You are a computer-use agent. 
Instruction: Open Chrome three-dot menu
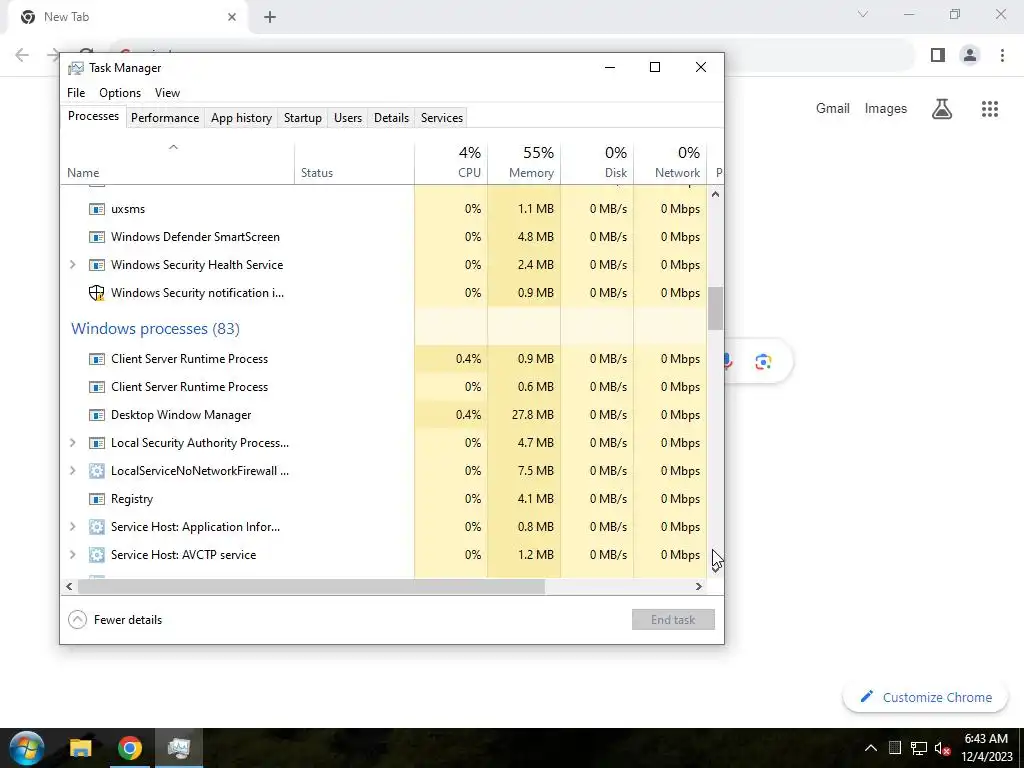[x=1002, y=56]
